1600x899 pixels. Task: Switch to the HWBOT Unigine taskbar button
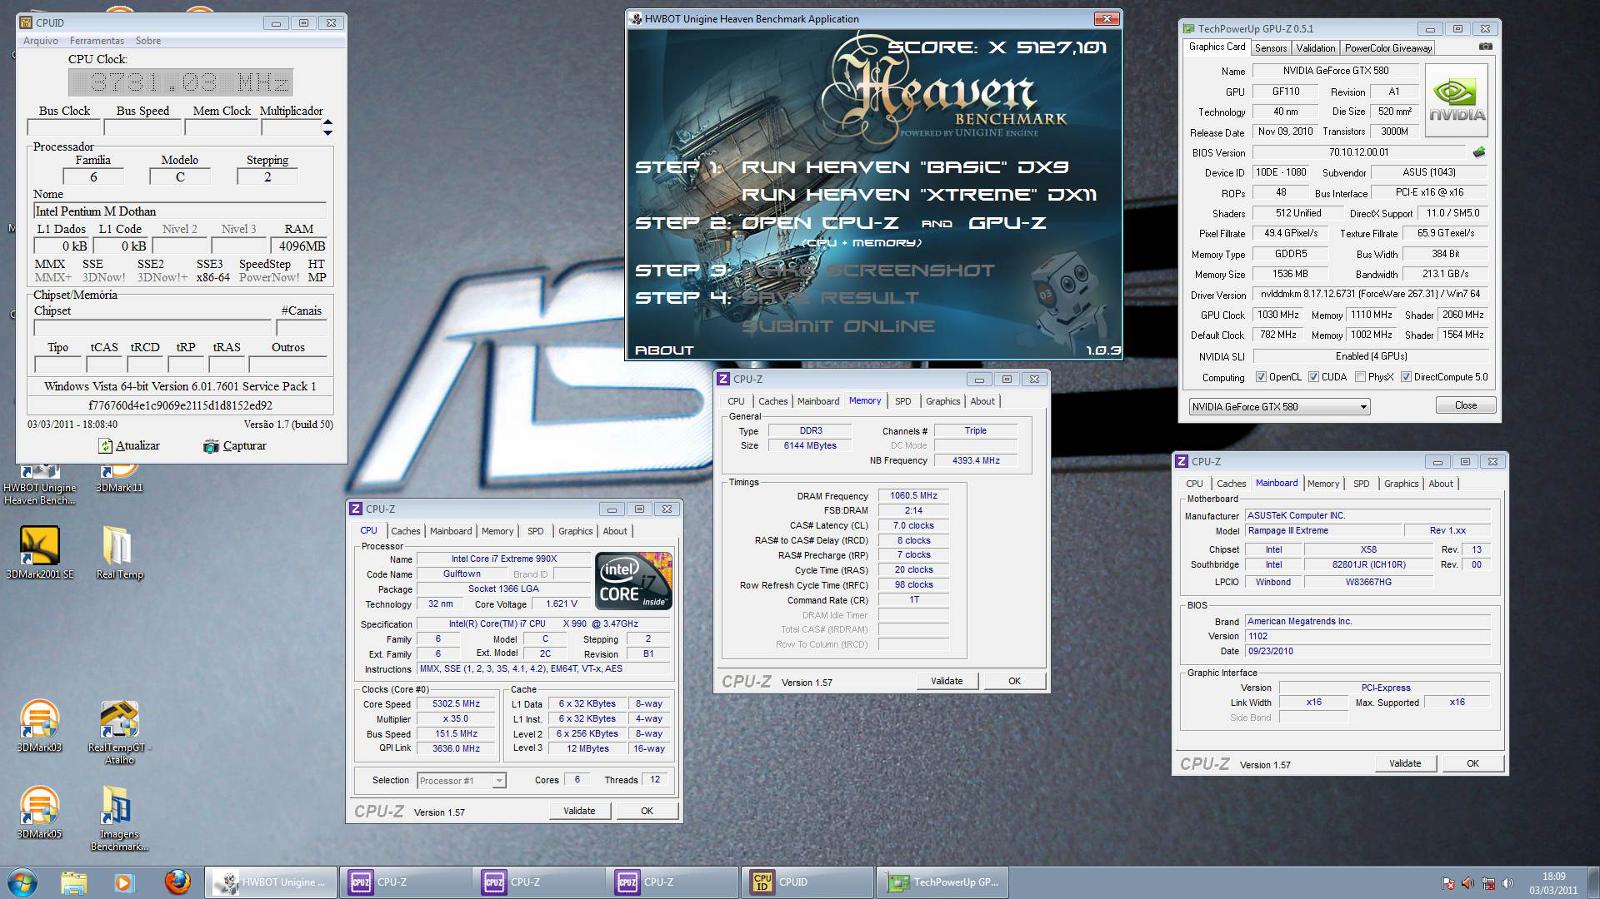[271, 882]
